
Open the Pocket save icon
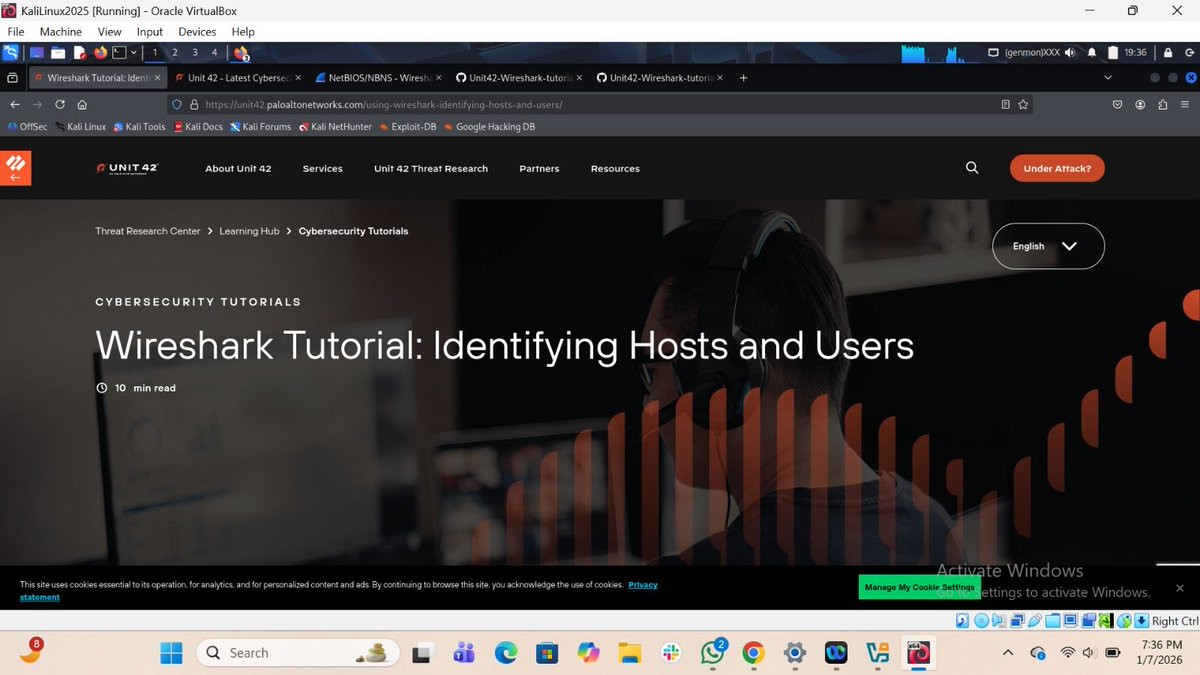[1118, 104]
